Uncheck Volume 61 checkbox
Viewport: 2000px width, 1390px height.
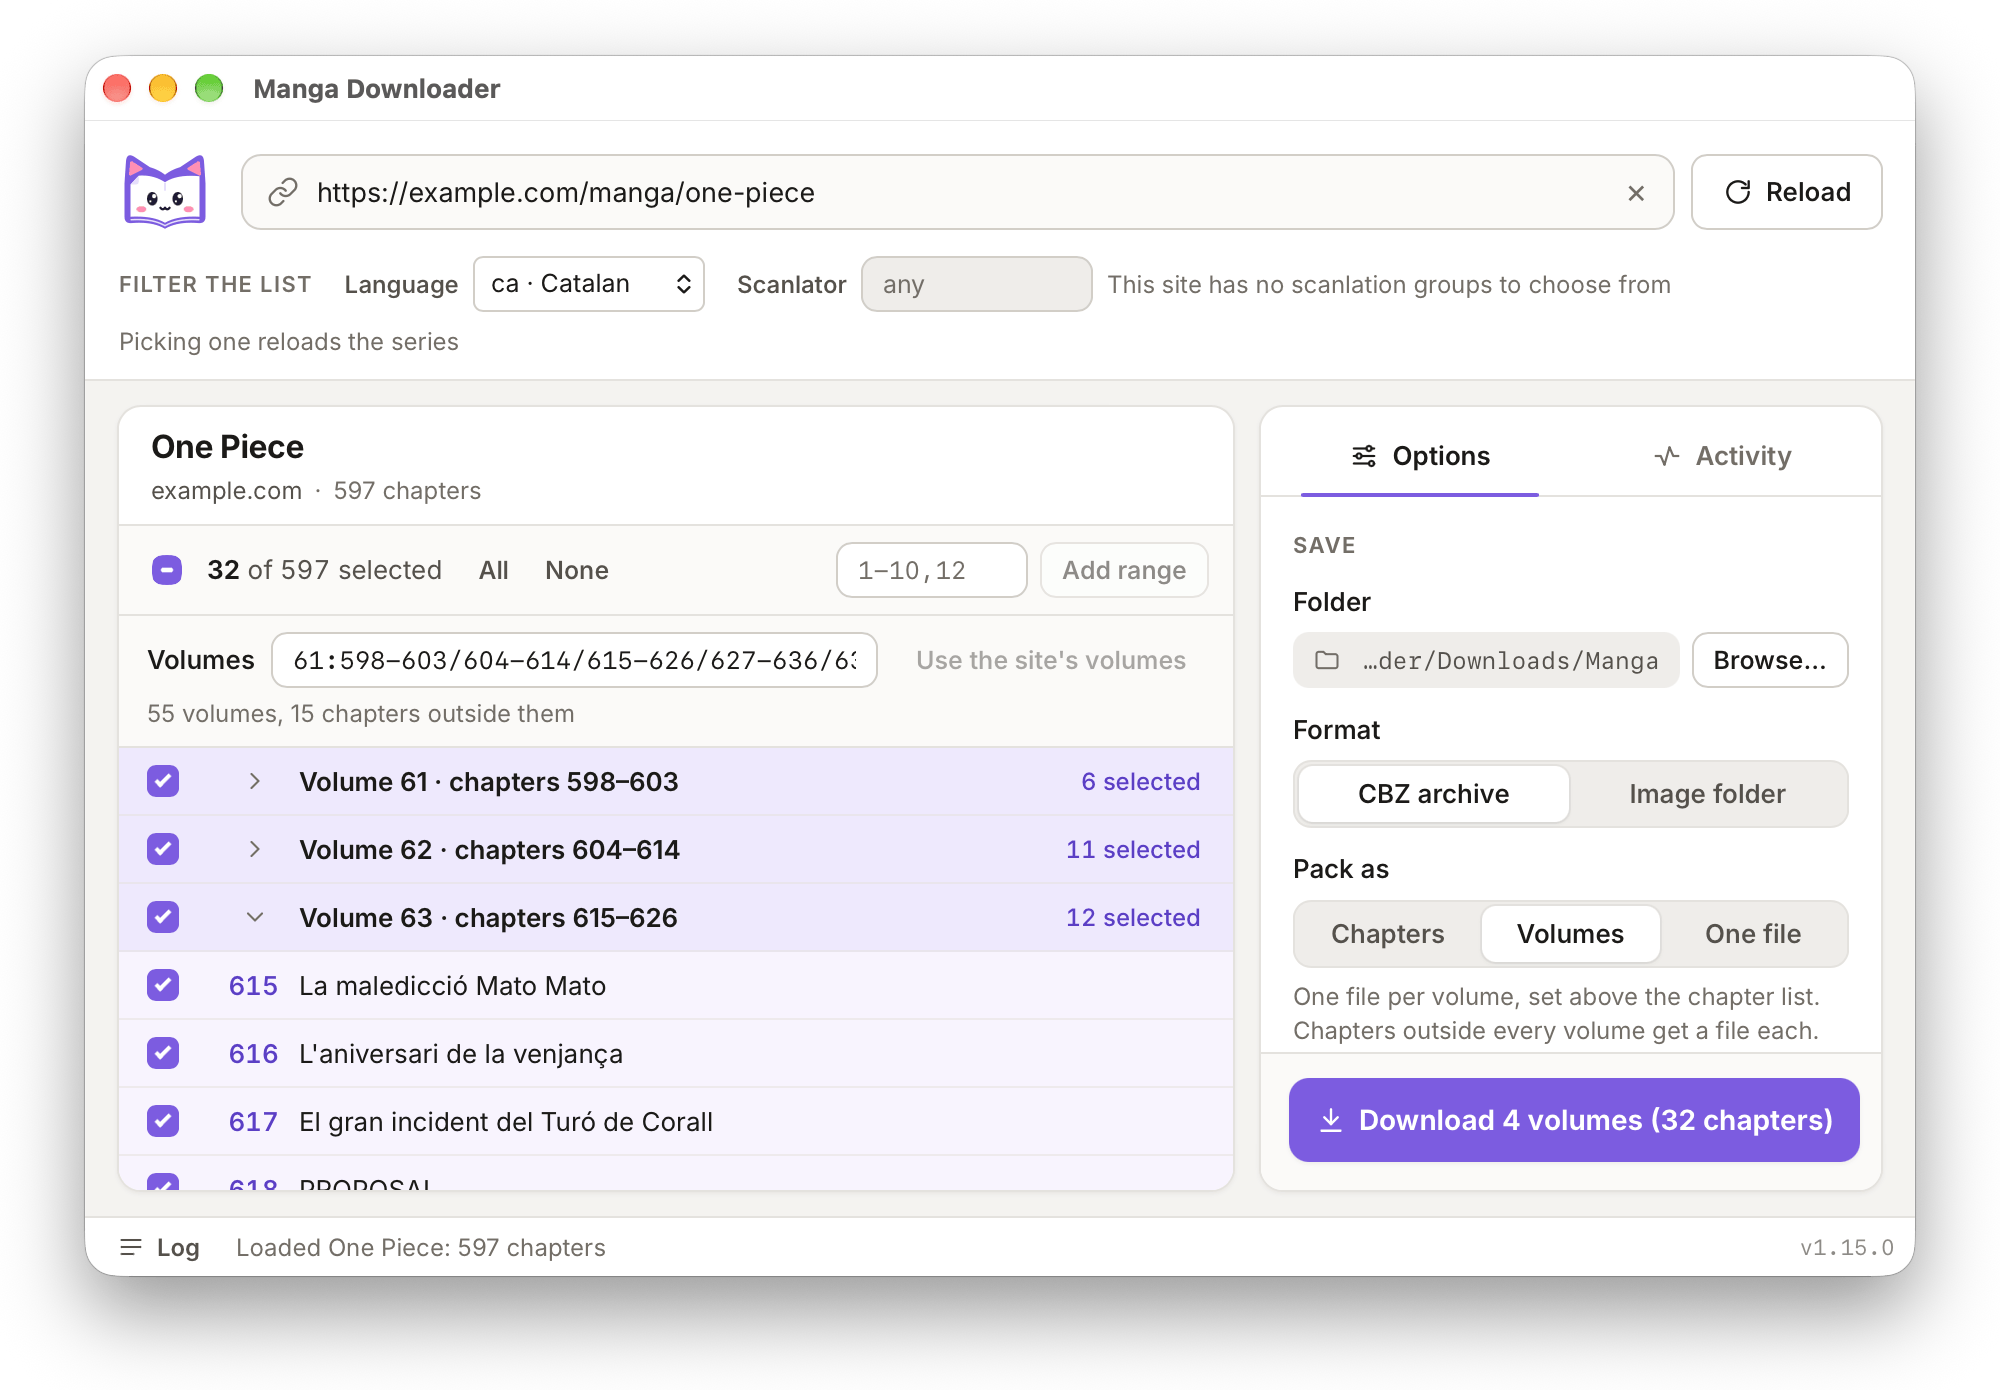pyautogui.click(x=163, y=781)
